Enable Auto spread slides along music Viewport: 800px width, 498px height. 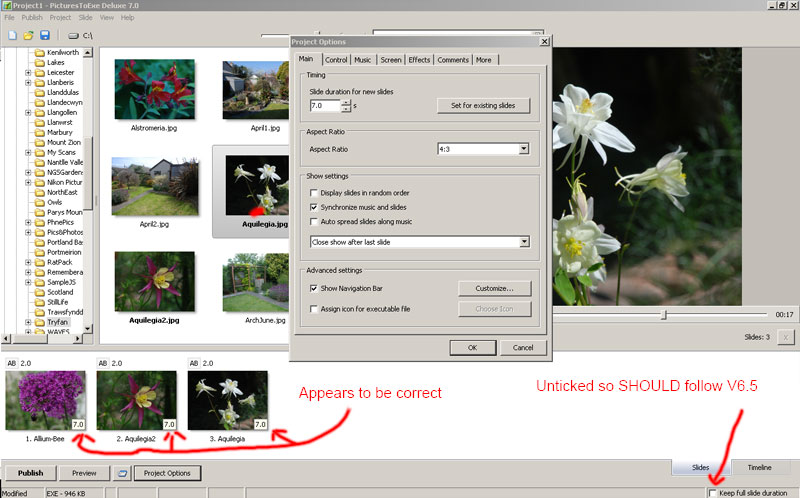point(314,221)
